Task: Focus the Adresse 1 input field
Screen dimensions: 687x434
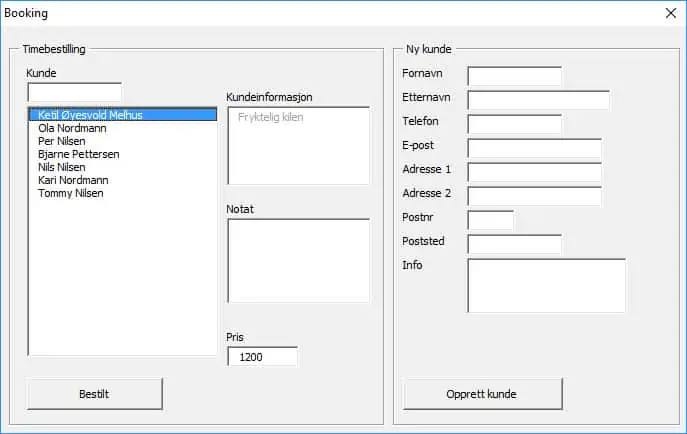Action: click(x=535, y=172)
